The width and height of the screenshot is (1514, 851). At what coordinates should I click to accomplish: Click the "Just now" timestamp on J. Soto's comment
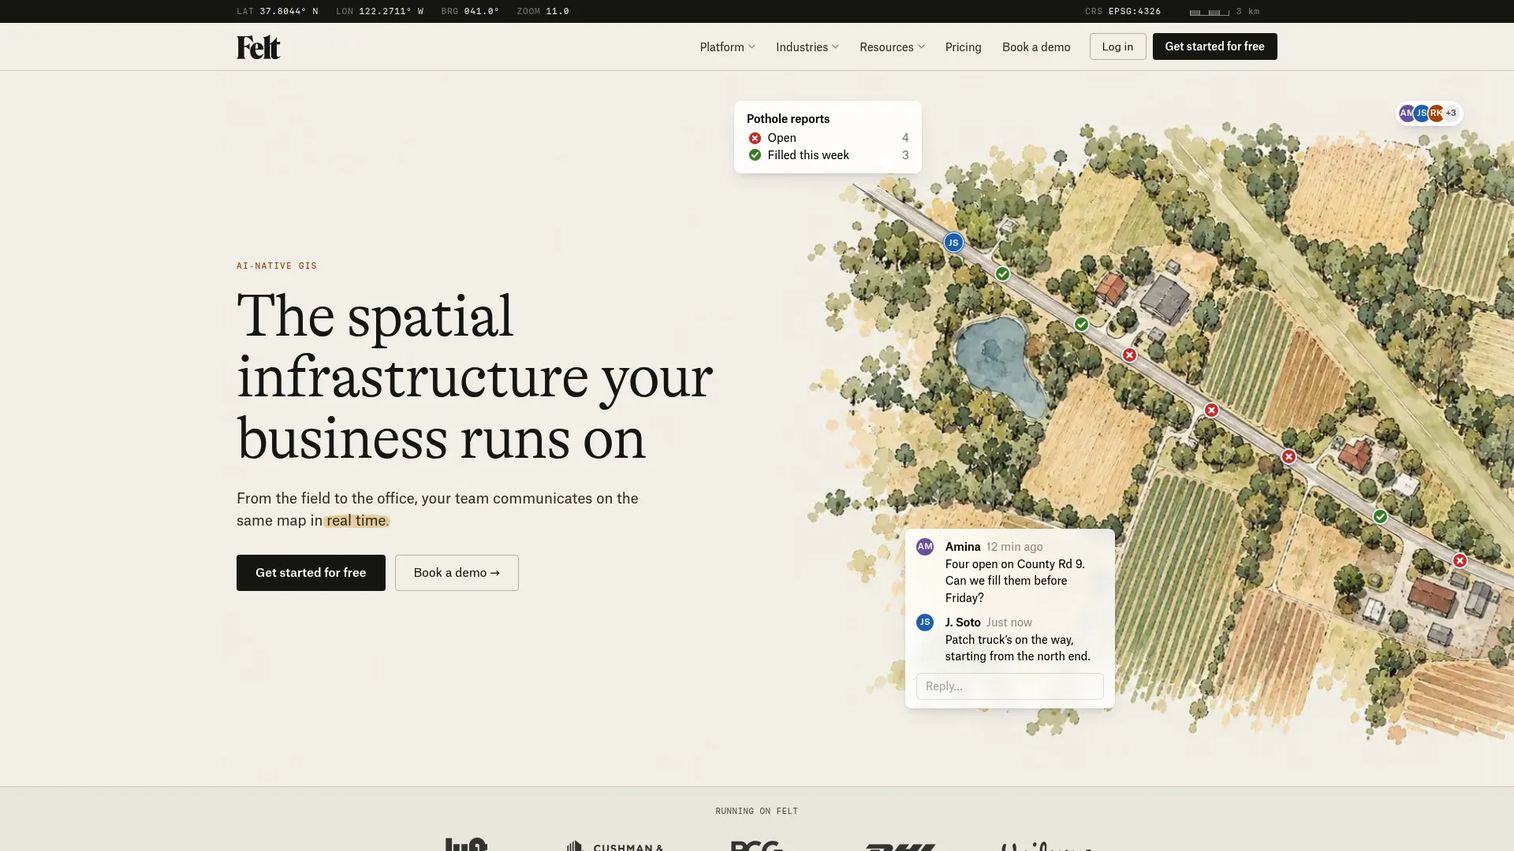click(1009, 623)
